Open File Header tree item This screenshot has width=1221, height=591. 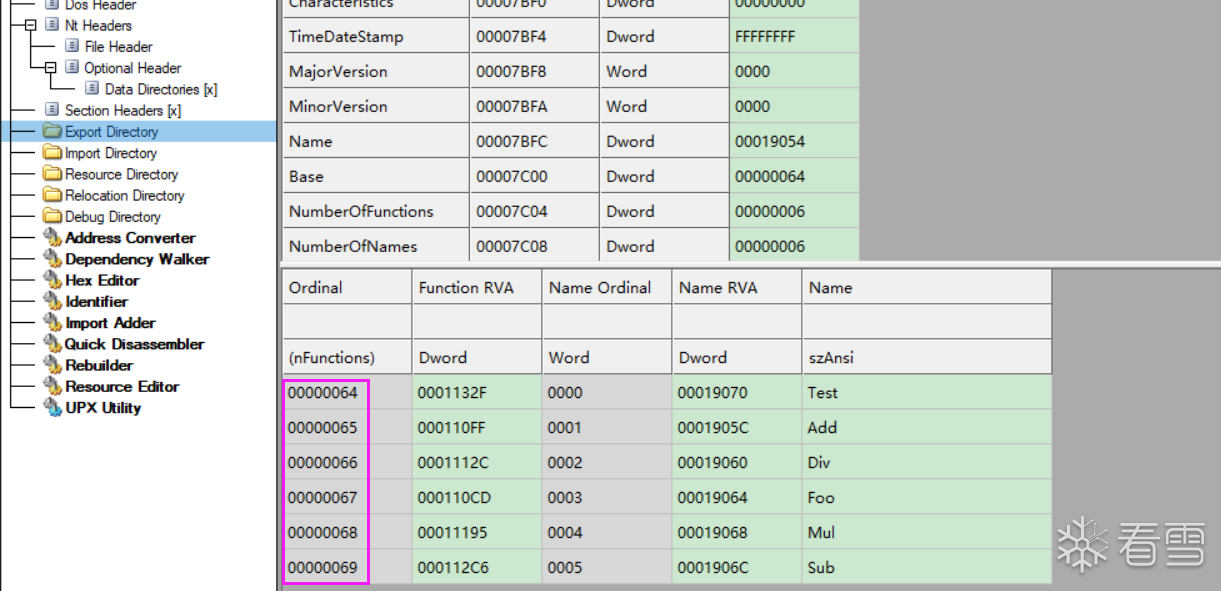click(118, 46)
